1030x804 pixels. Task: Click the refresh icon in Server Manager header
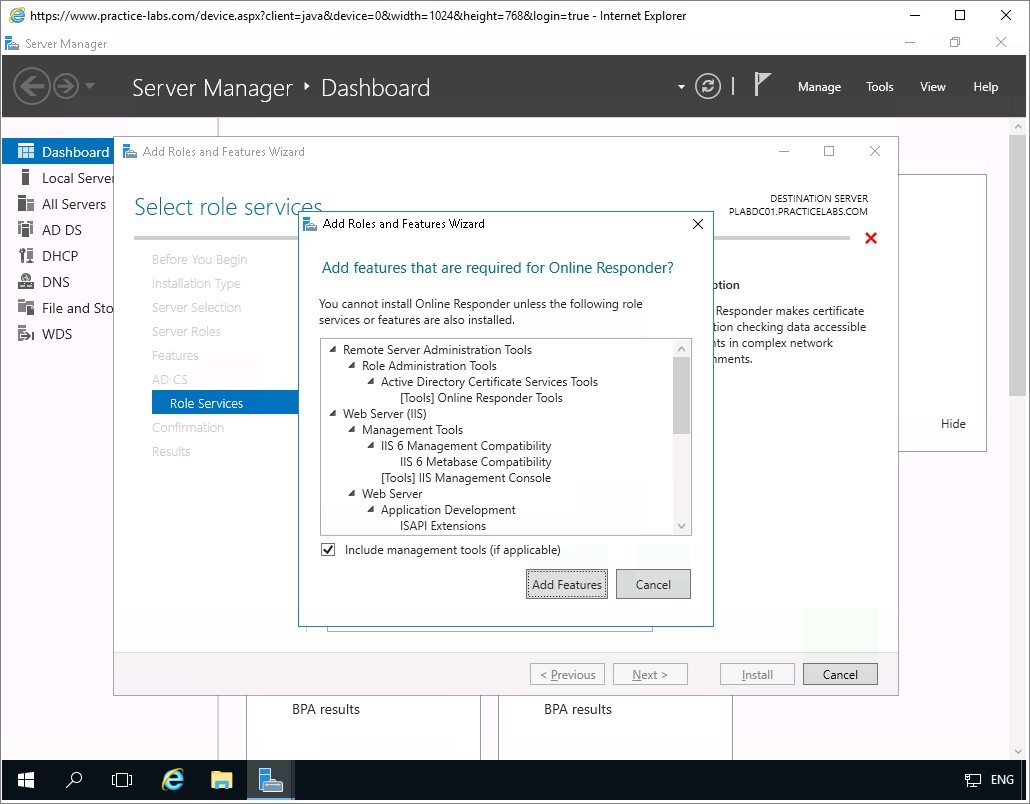click(707, 86)
